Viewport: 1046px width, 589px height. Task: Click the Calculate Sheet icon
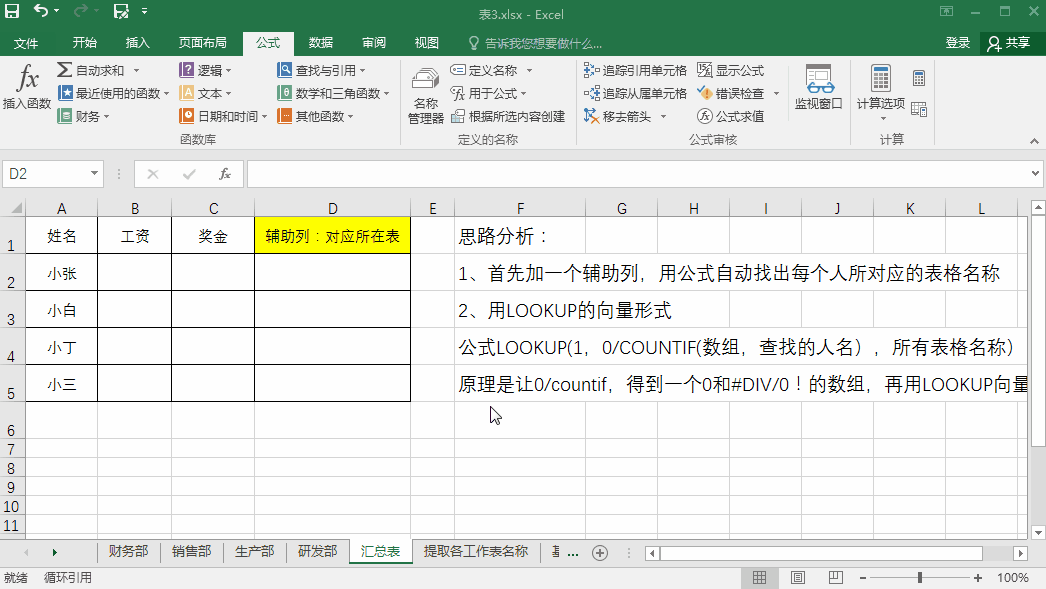click(919, 109)
